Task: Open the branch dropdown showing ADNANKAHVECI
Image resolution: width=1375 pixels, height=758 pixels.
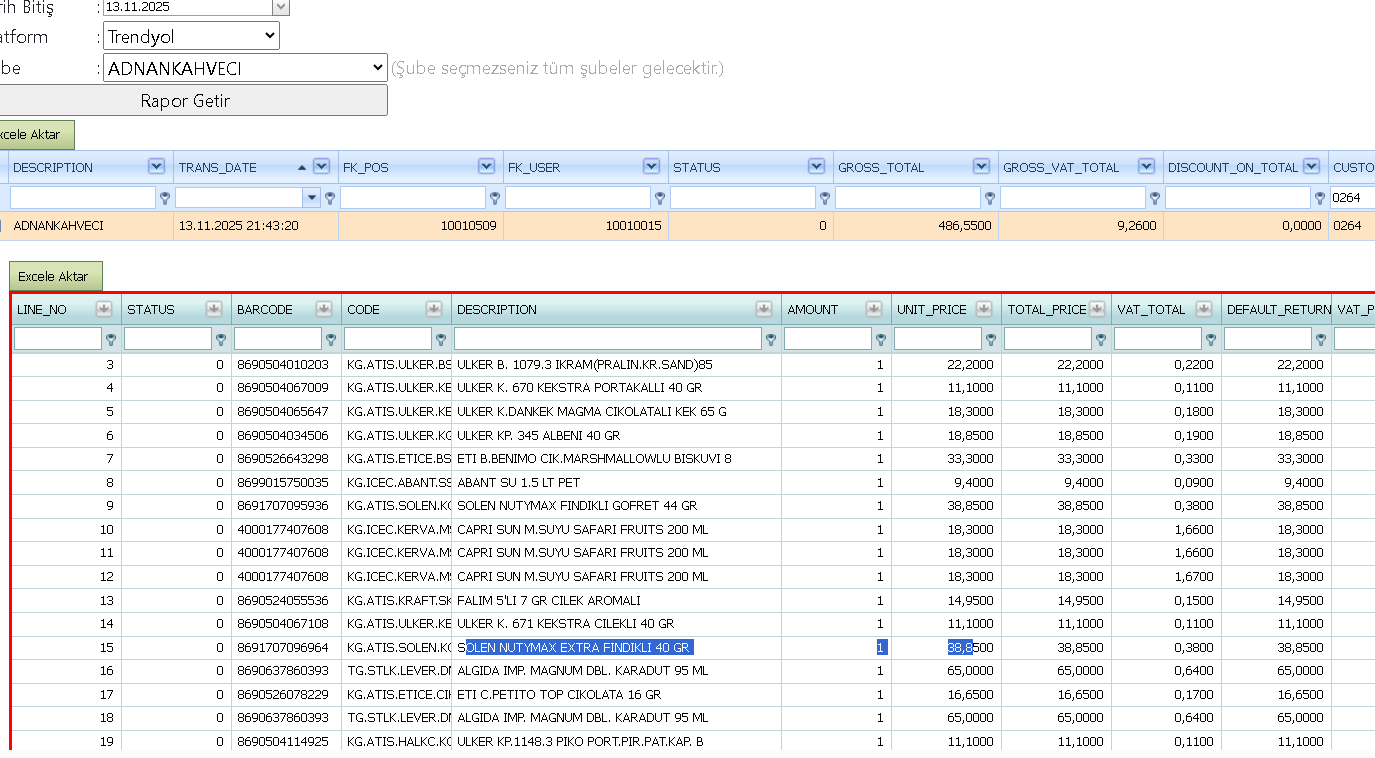Action: (245, 68)
